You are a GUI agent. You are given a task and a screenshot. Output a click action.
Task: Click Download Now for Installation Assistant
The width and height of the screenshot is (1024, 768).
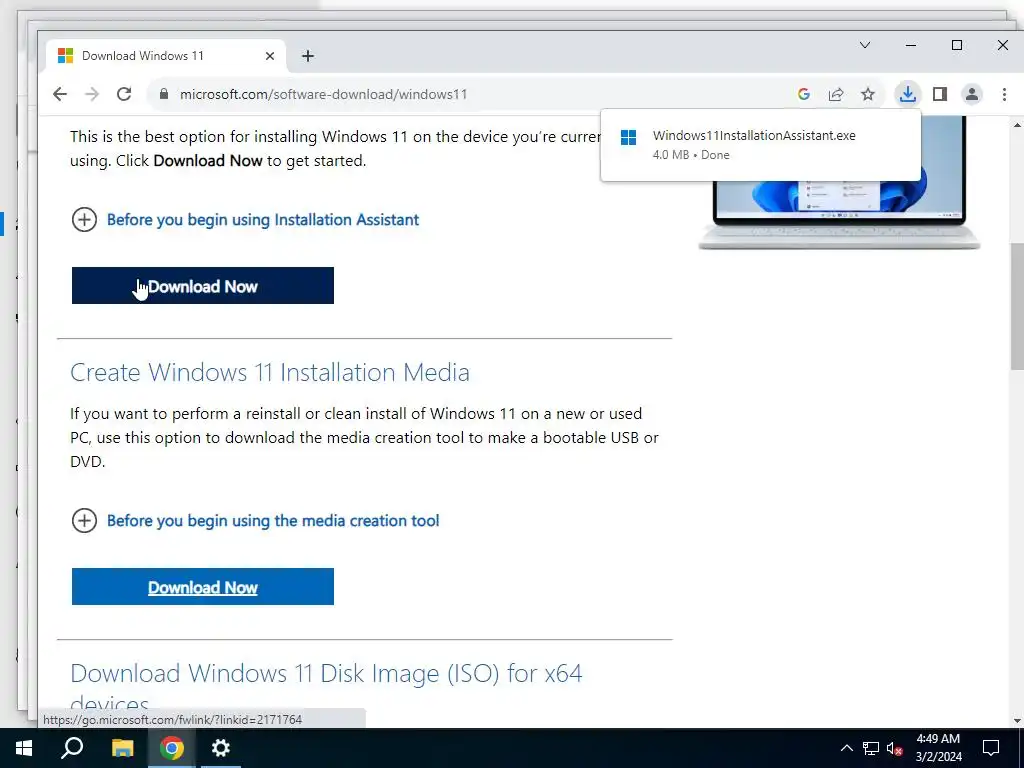click(x=202, y=285)
